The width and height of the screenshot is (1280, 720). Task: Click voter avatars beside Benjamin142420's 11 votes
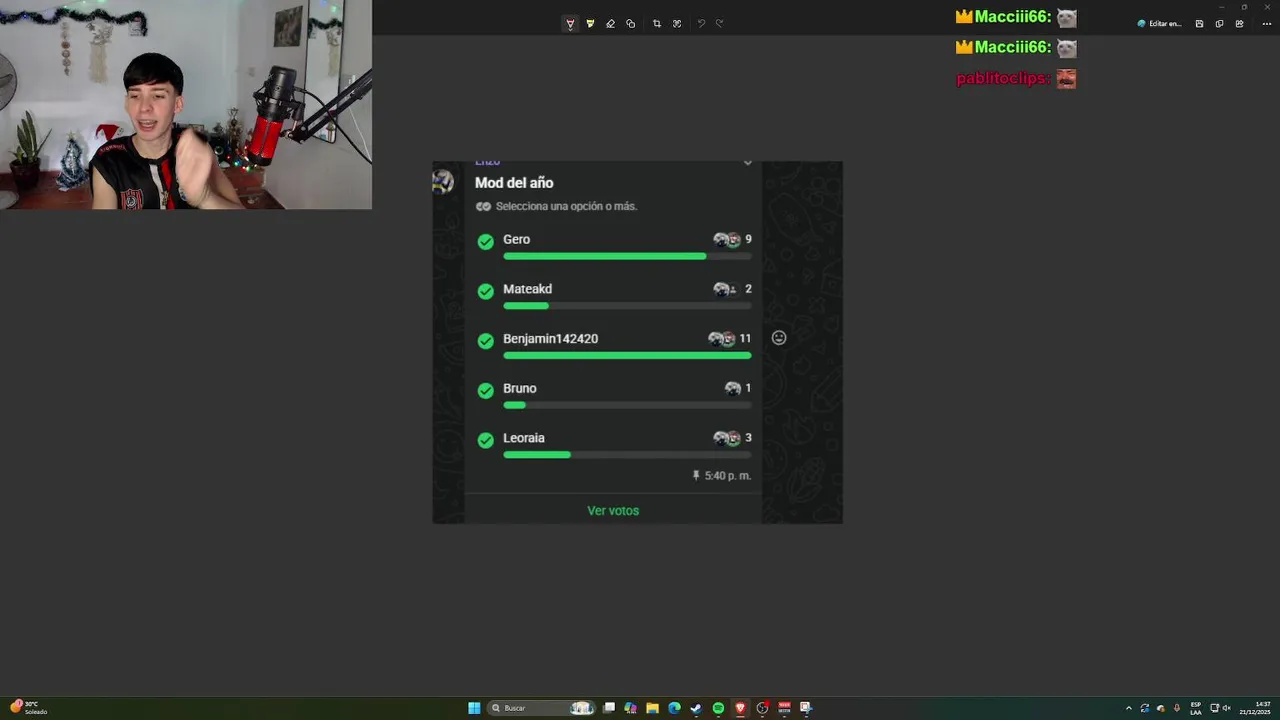[x=722, y=339]
